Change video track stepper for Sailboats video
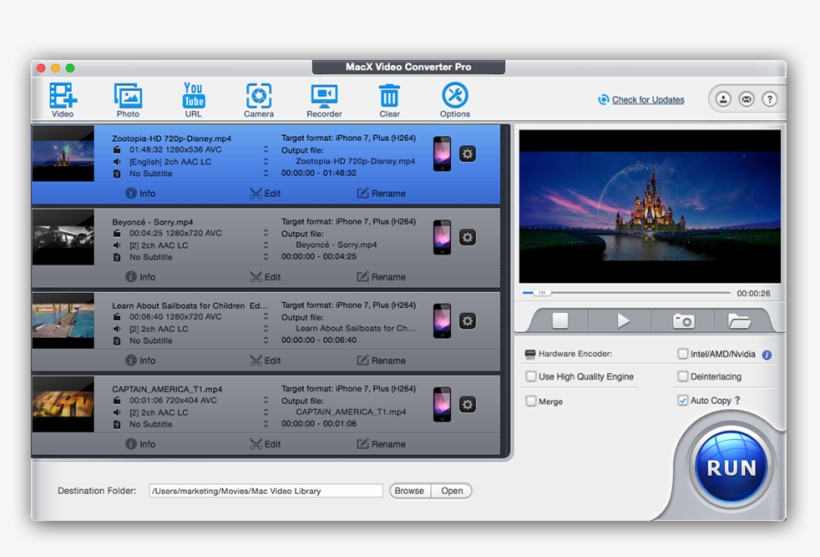The width and height of the screenshot is (820, 557). click(266, 317)
